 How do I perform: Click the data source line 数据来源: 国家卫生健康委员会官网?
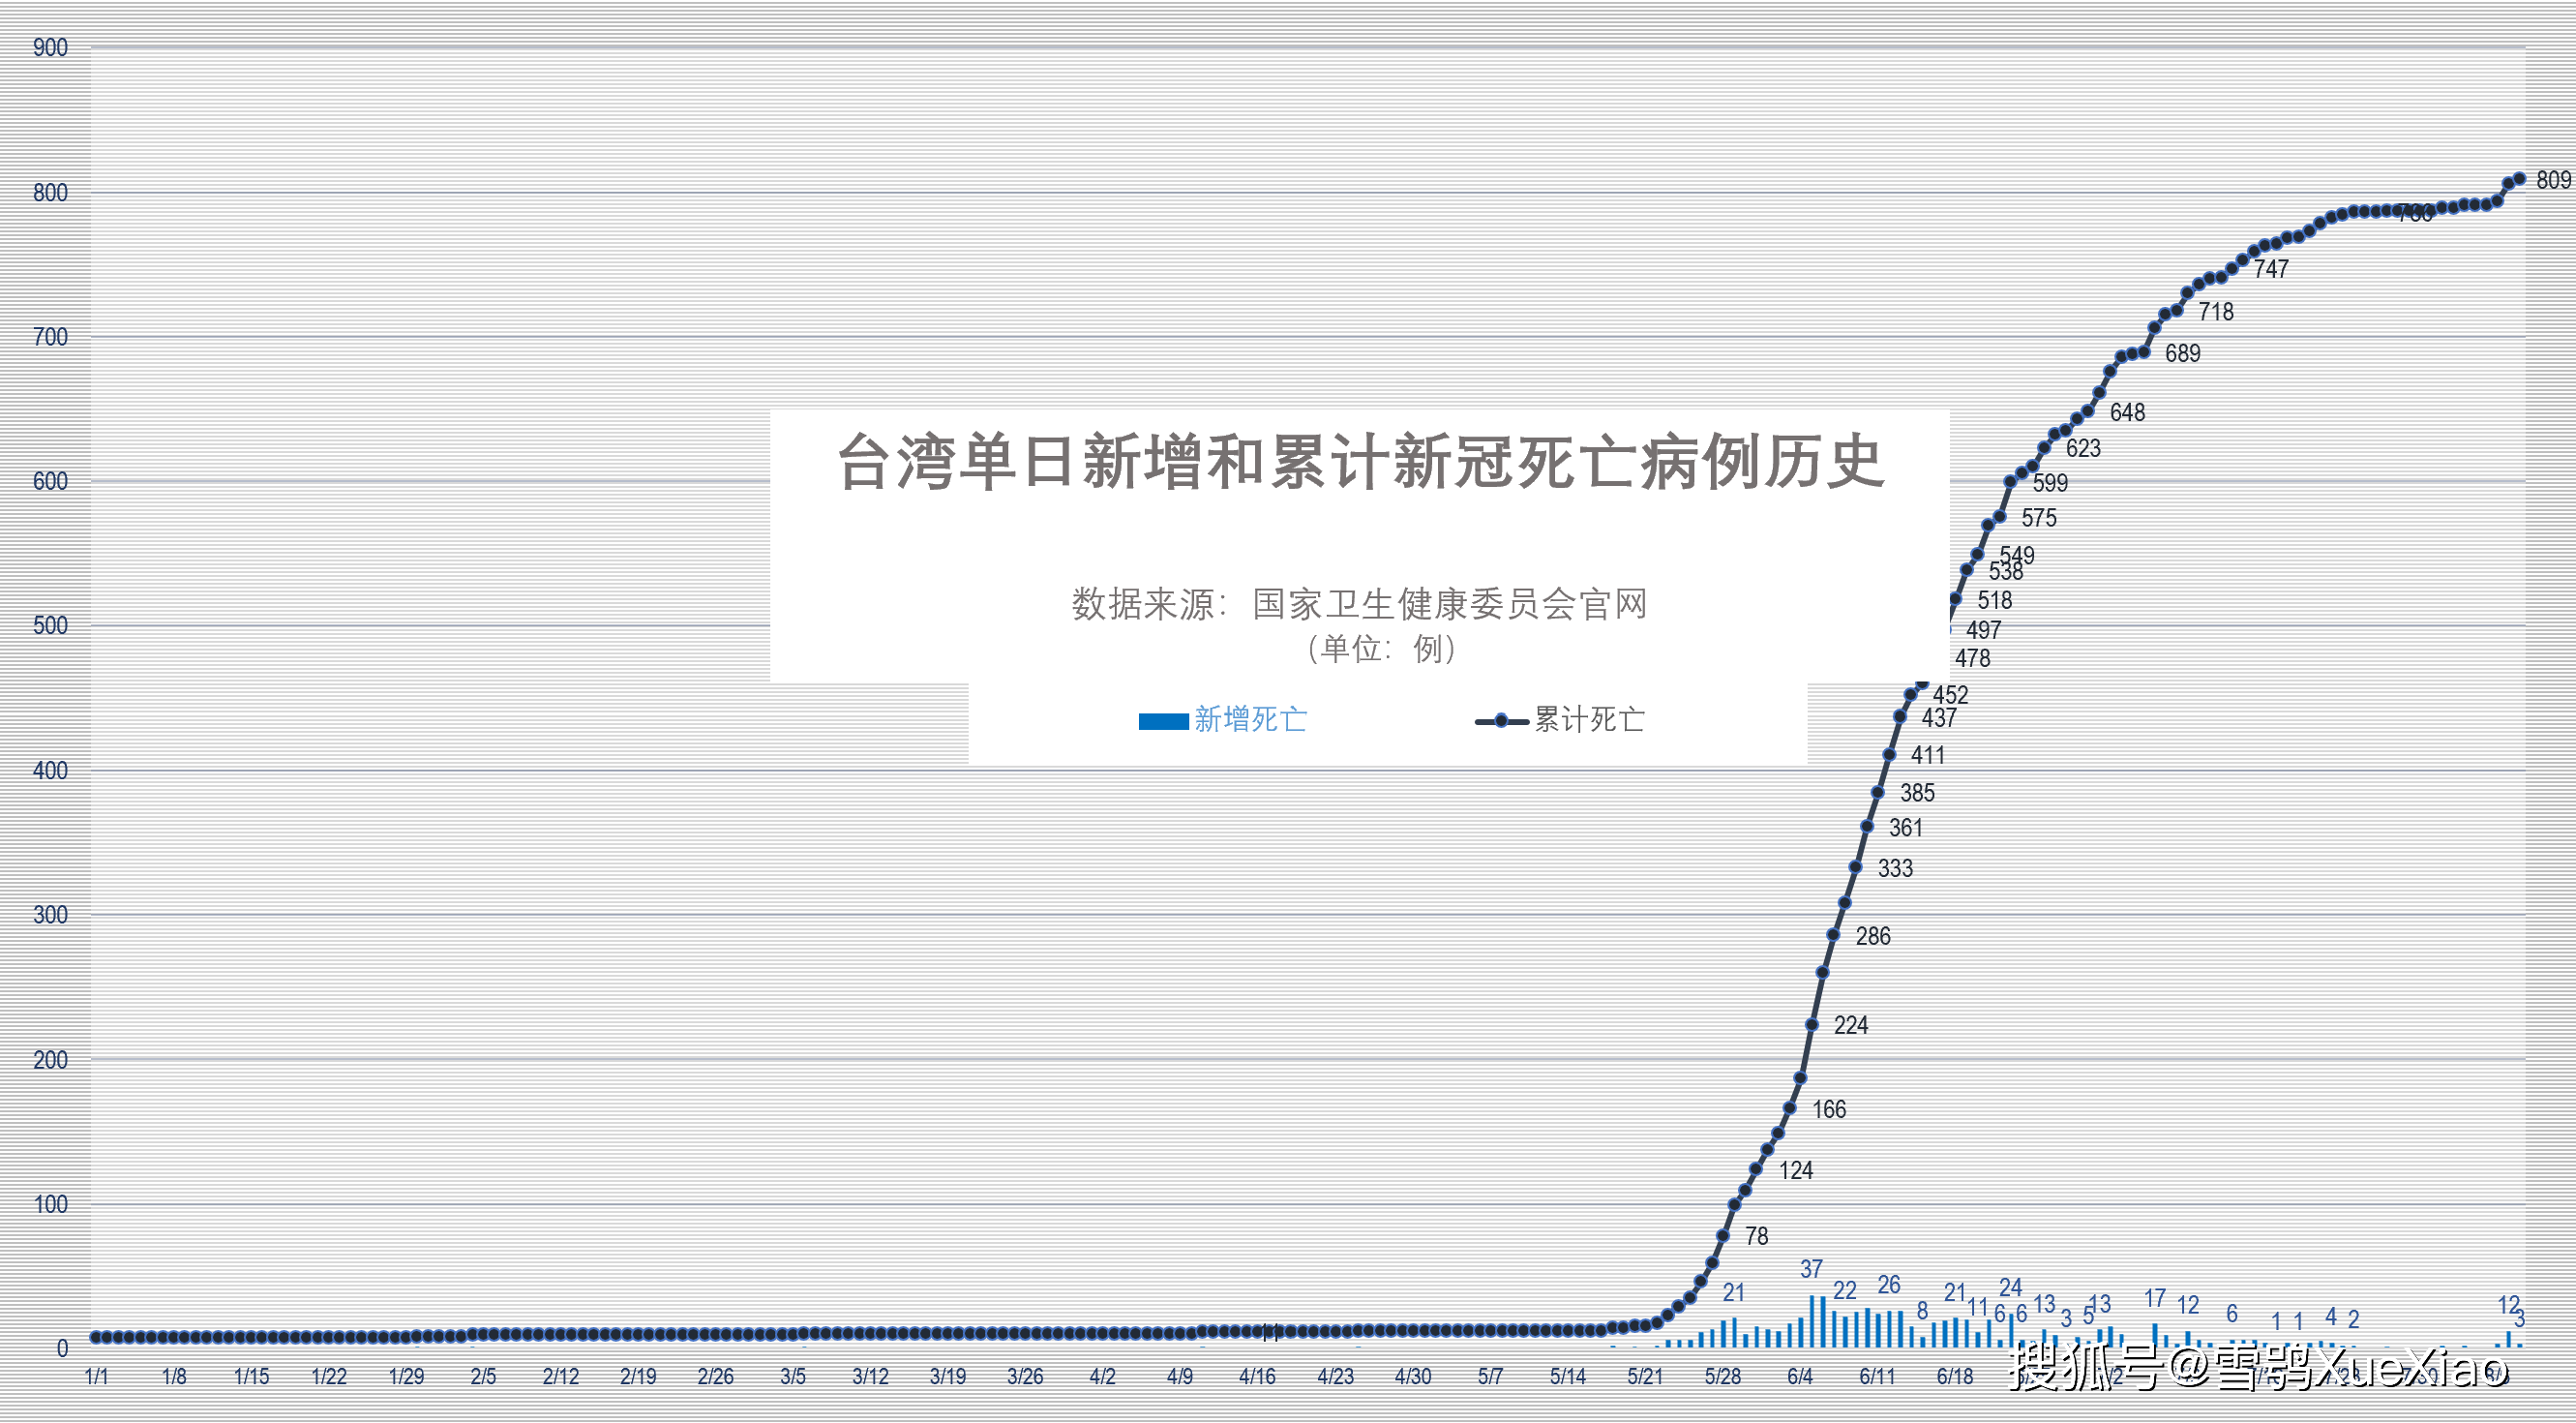(x=1360, y=604)
